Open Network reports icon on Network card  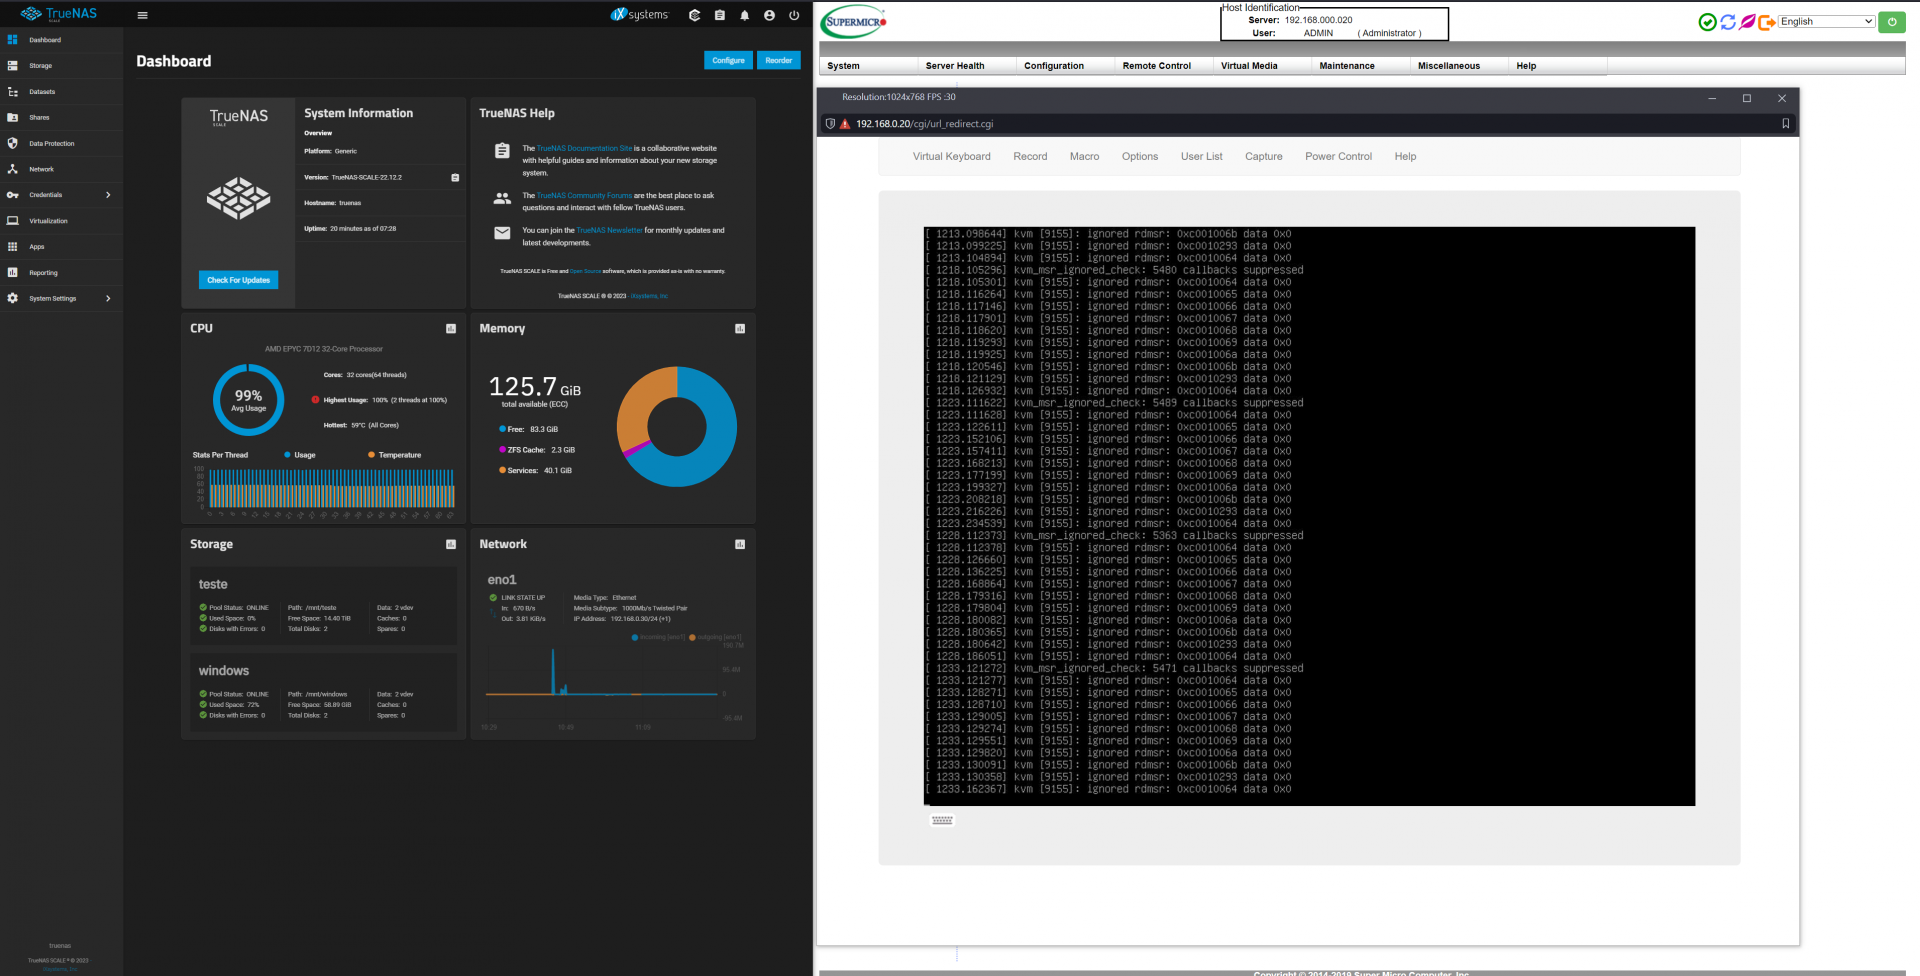click(x=740, y=544)
